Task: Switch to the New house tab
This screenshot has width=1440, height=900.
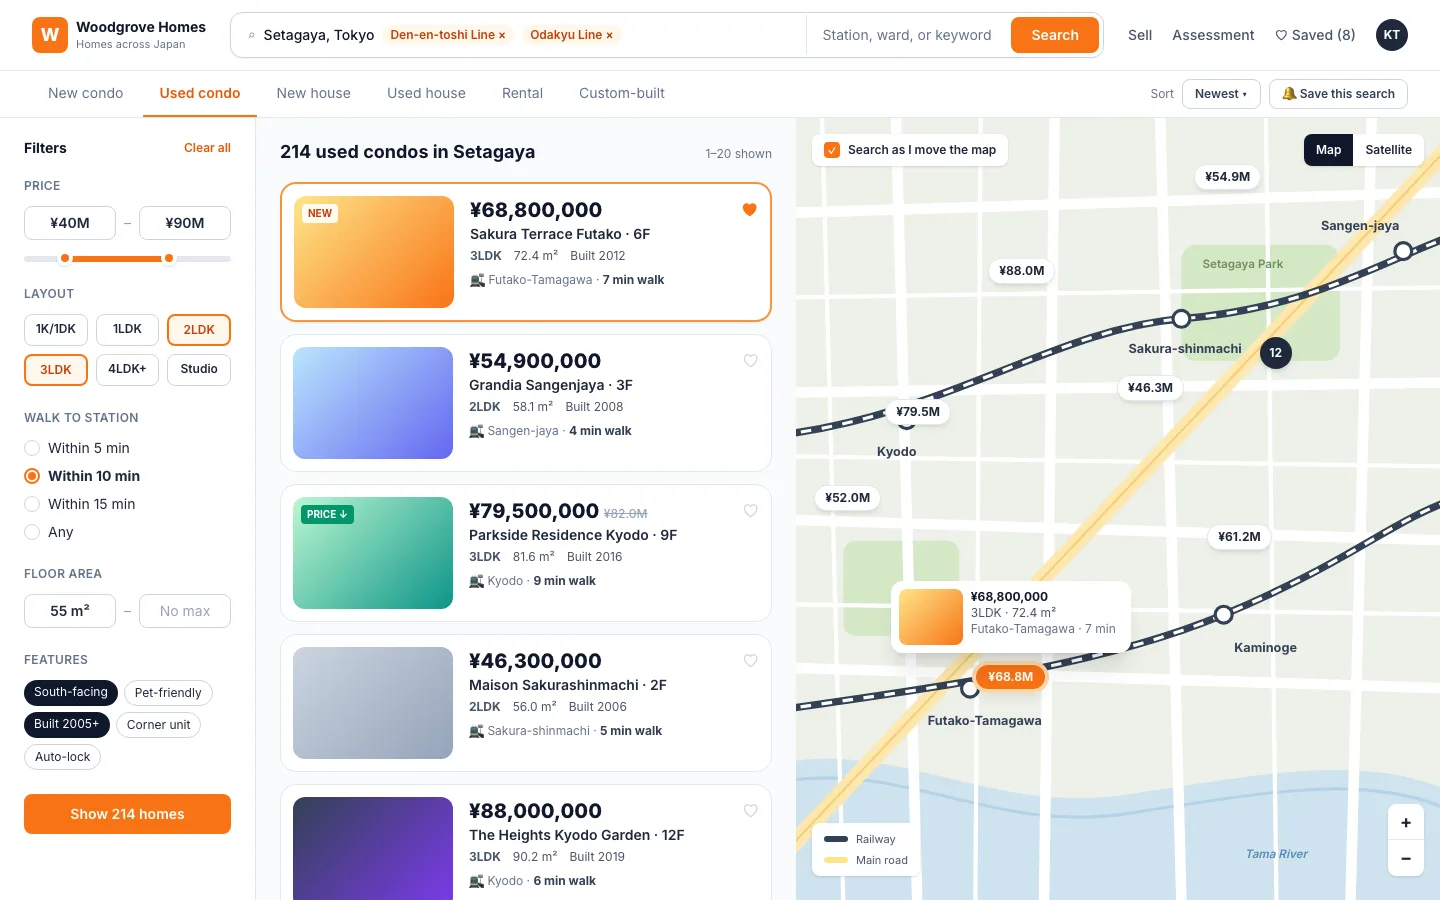Action: tap(314, 93)
